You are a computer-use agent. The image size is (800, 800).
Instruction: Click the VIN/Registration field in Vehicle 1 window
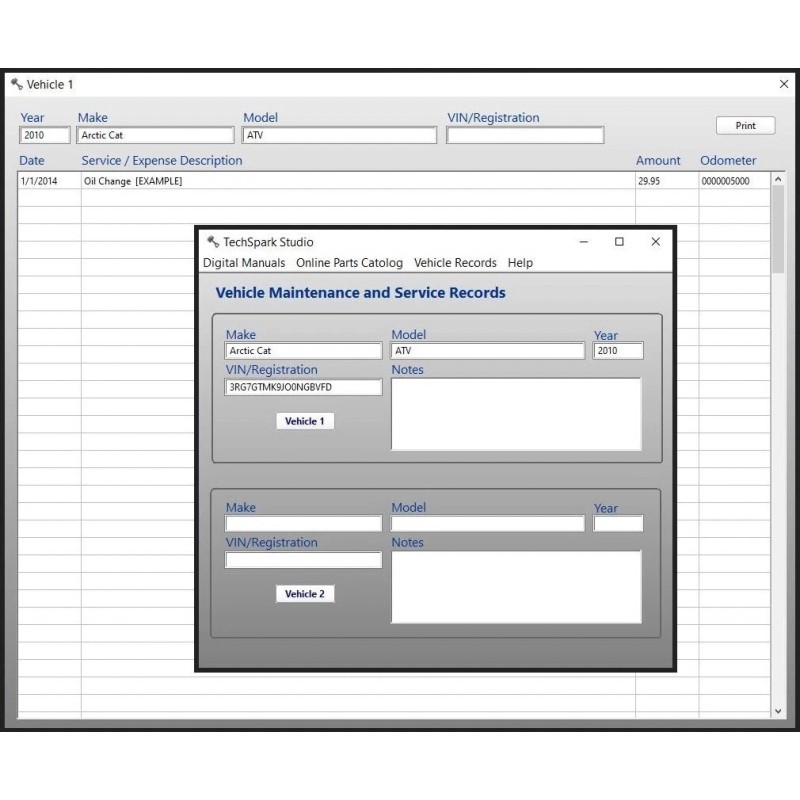click(525, 136)
